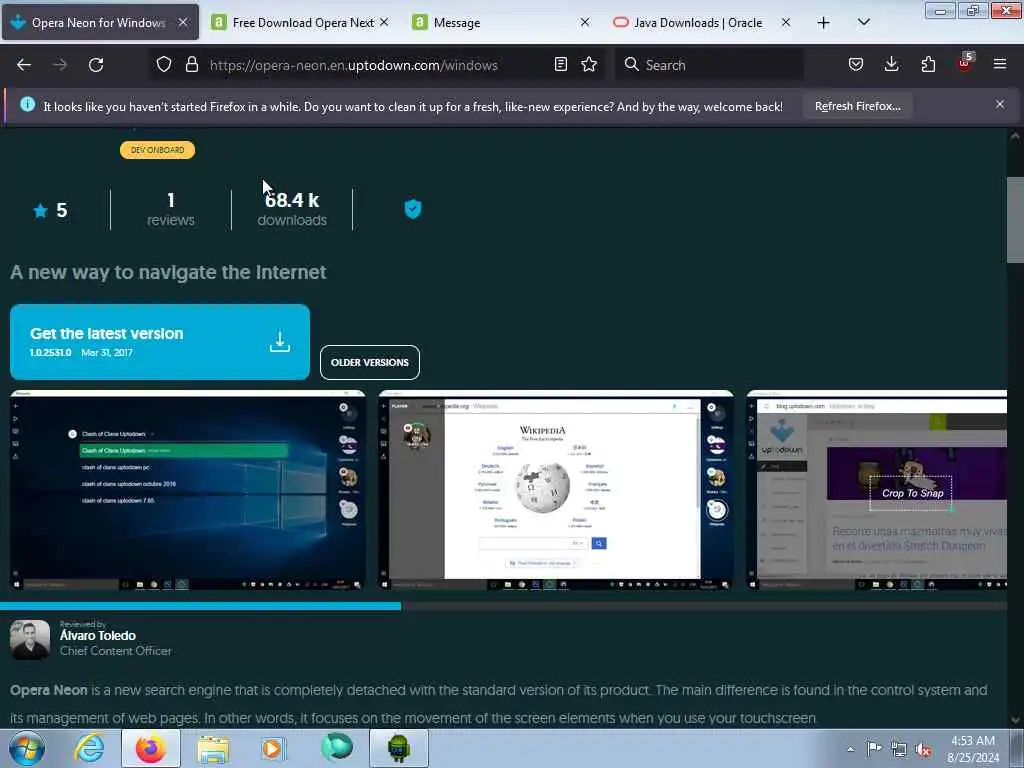Launch Internet Explorer from taskbar
This screenshot has width=1024, height=768.
[x=89, y=748]
